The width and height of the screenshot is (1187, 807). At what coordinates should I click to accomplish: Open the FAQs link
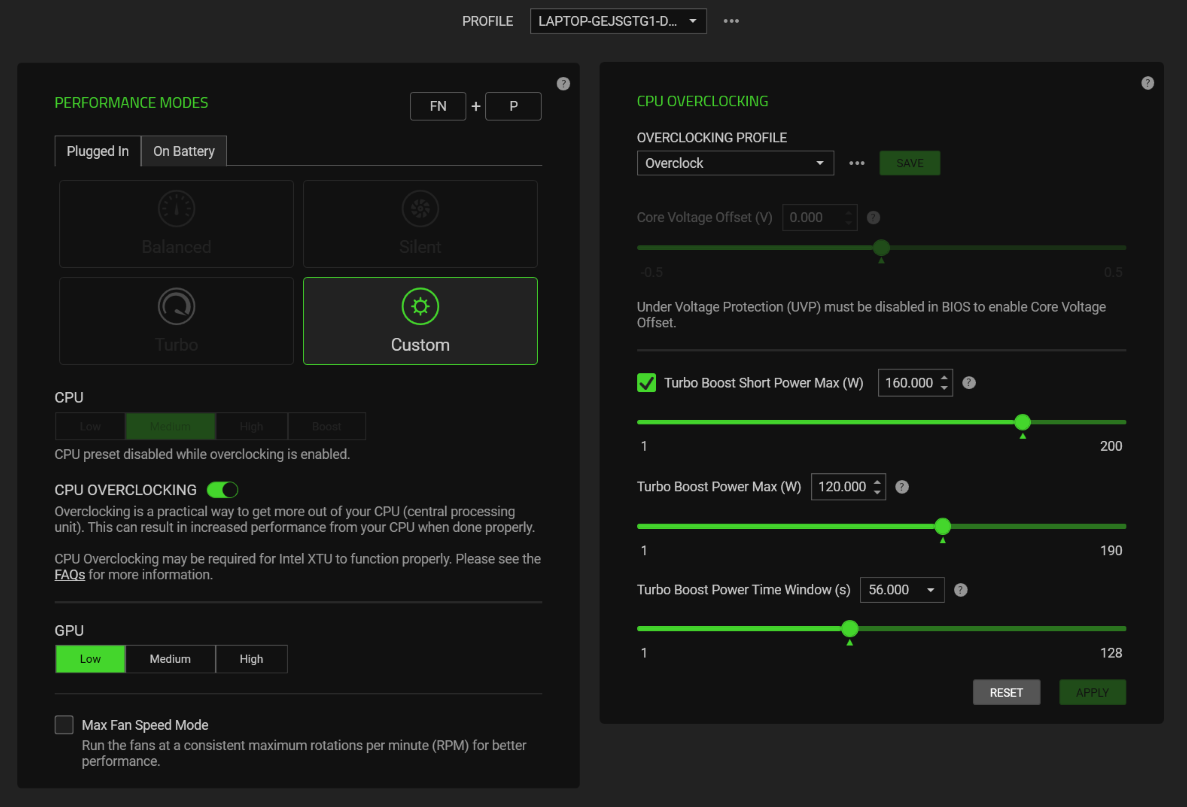pyautogui.click(x=70, y=574)
